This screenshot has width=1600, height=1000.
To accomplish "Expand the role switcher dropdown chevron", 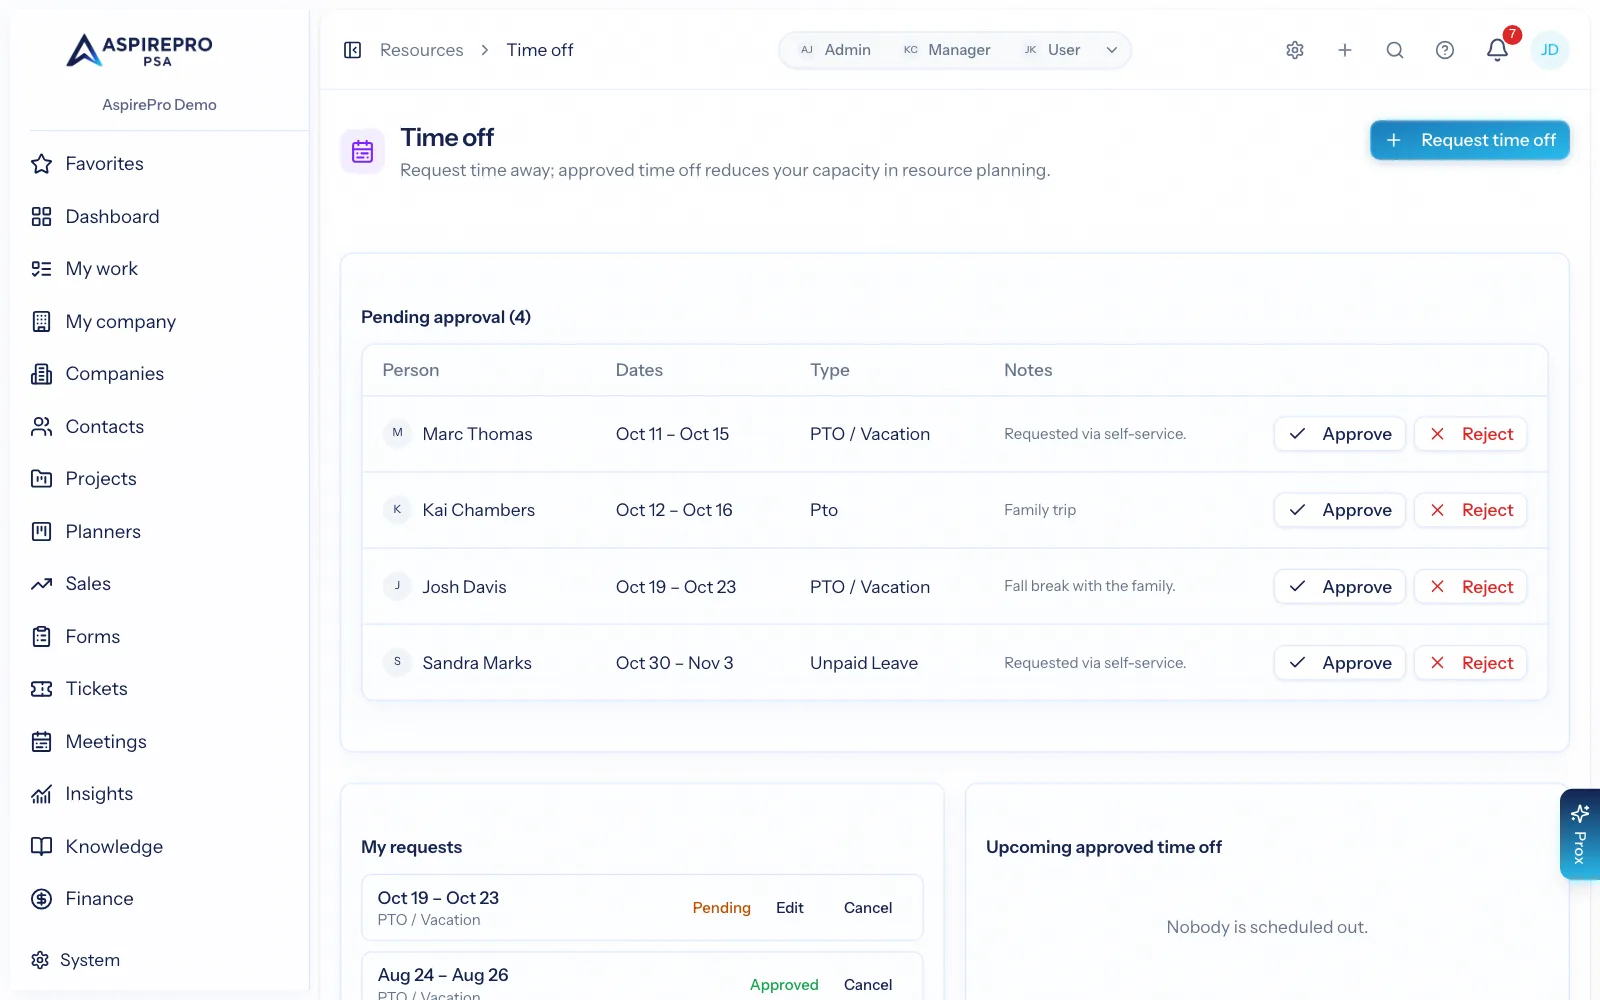I will 1112,50.
